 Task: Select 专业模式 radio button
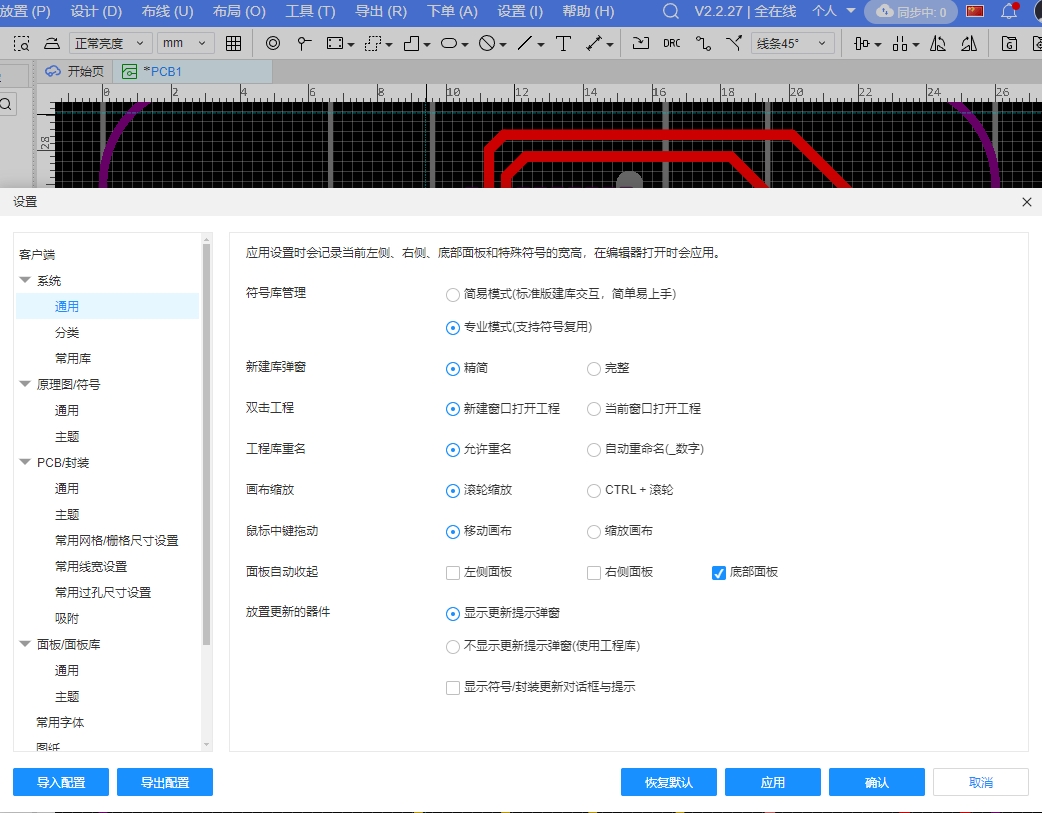[453, 328]
